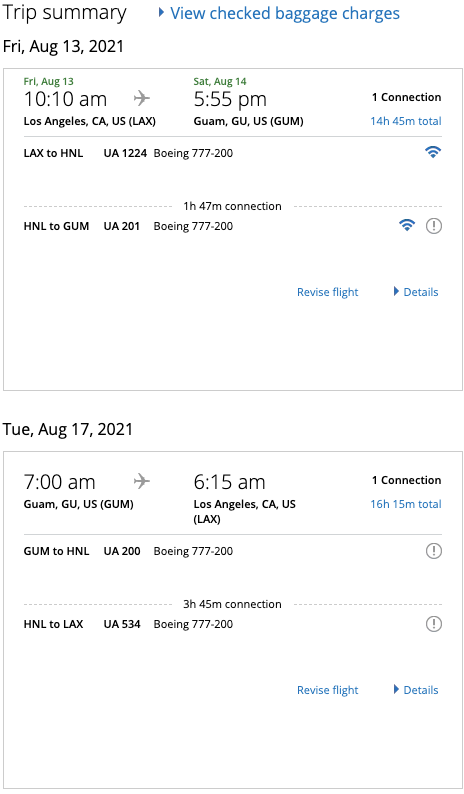The image size is (464, 794).
Task: Click the airplane icon on return flight
Action: pyautogui.click(x=142, y=481)
